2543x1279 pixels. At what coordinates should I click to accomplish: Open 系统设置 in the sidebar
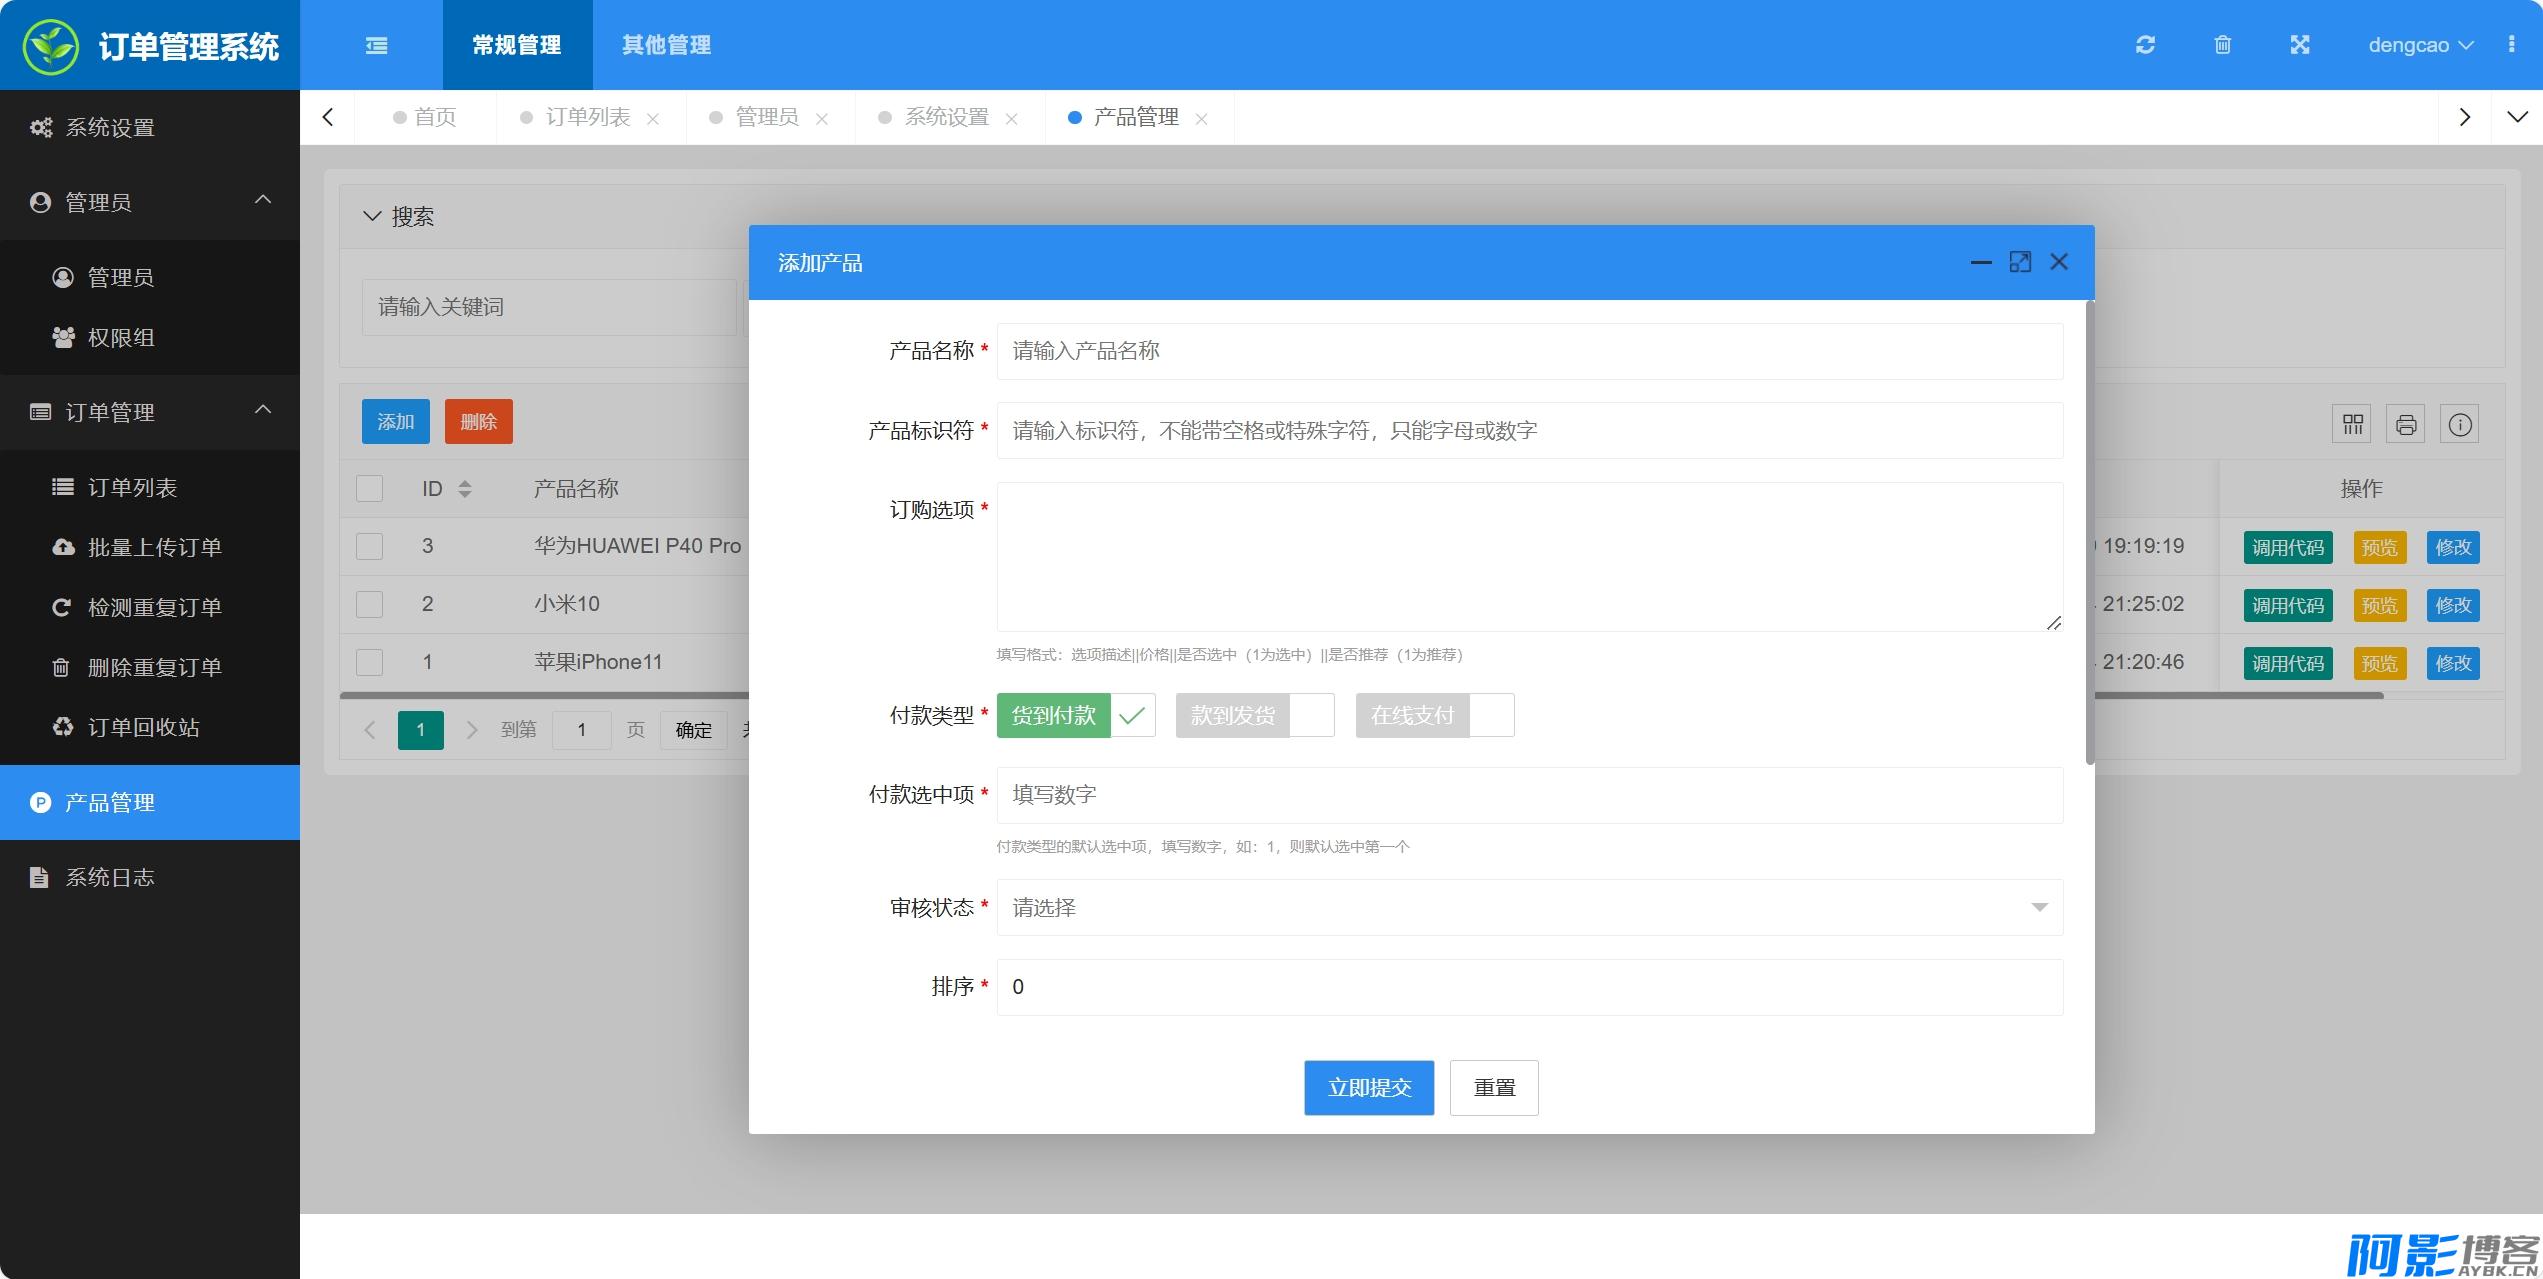click(150, 127)
